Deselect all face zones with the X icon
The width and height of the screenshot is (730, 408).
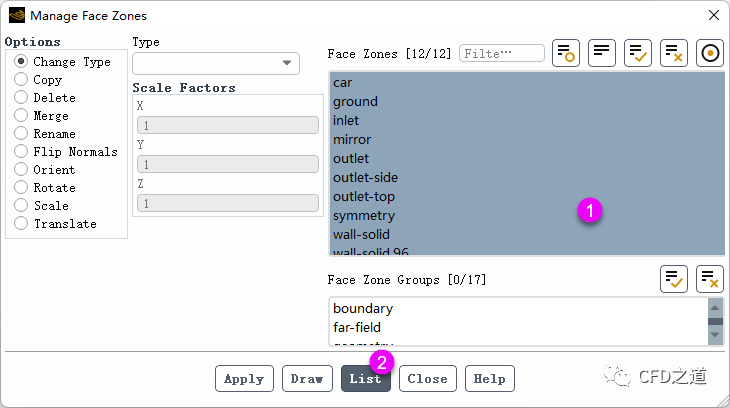tap(674, 53)
